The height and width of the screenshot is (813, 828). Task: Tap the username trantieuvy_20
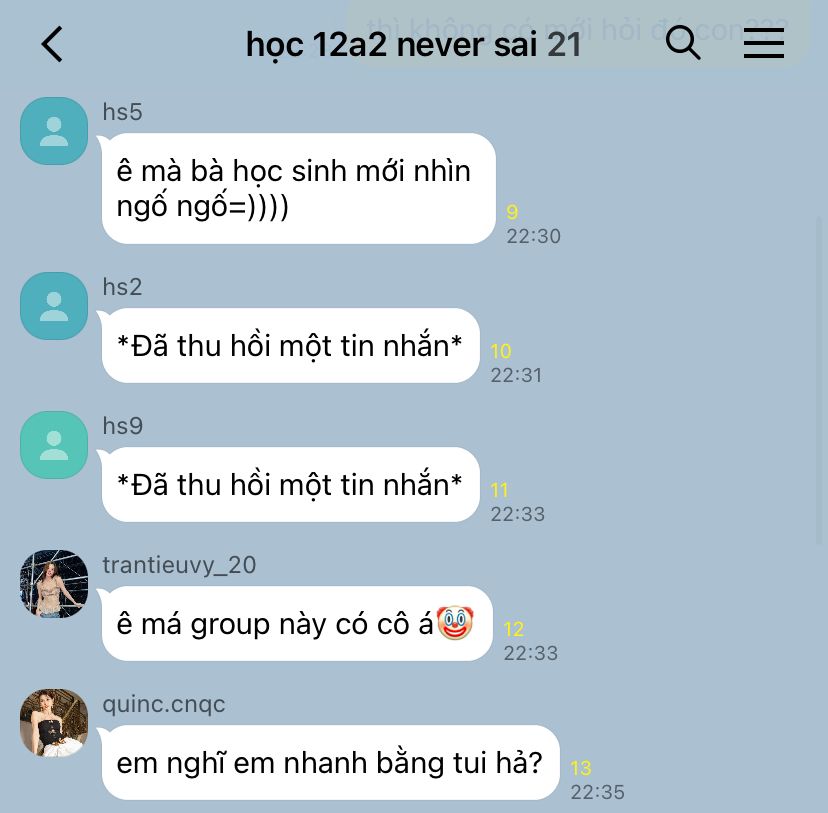[x=180, y=565]
